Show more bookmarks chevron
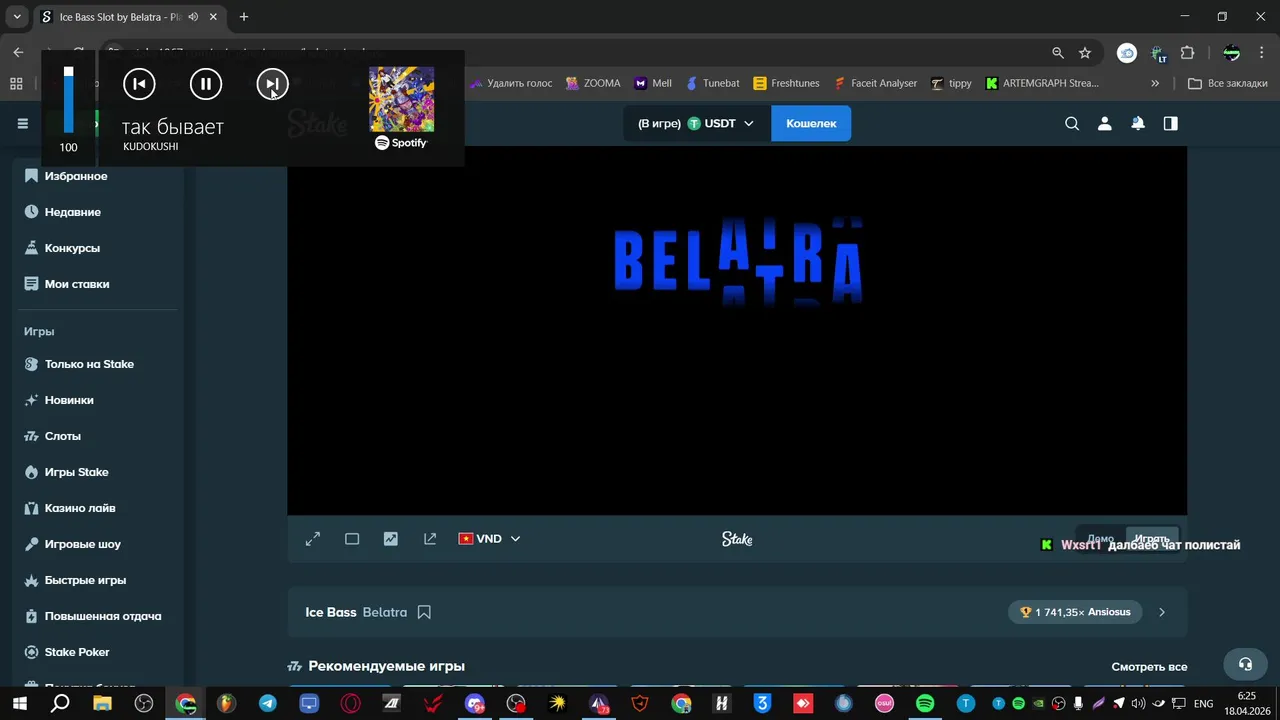Image resolution: width=1280 pixels, height=720 pixels. (1155, 84)
